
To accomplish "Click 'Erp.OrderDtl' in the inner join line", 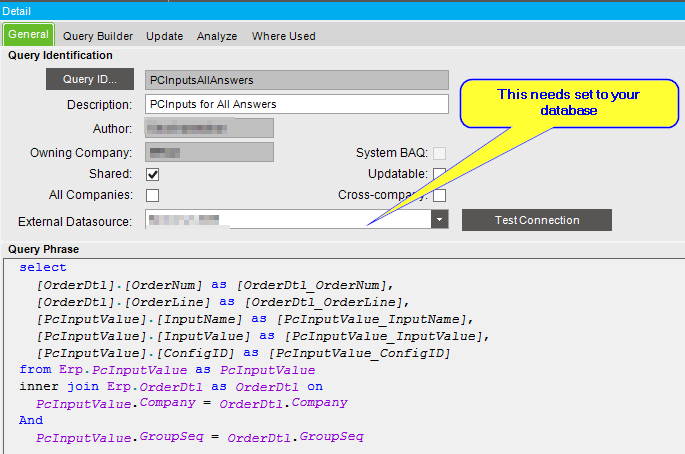I will 155,387.
